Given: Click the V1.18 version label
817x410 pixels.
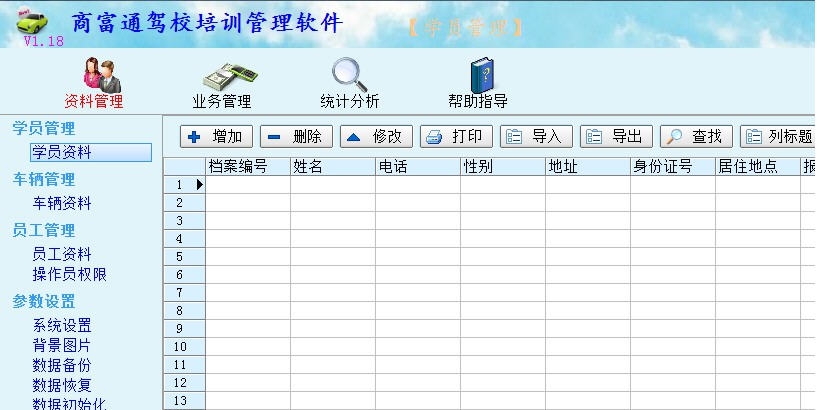Looking at the screenshot, I should point(44,41).
